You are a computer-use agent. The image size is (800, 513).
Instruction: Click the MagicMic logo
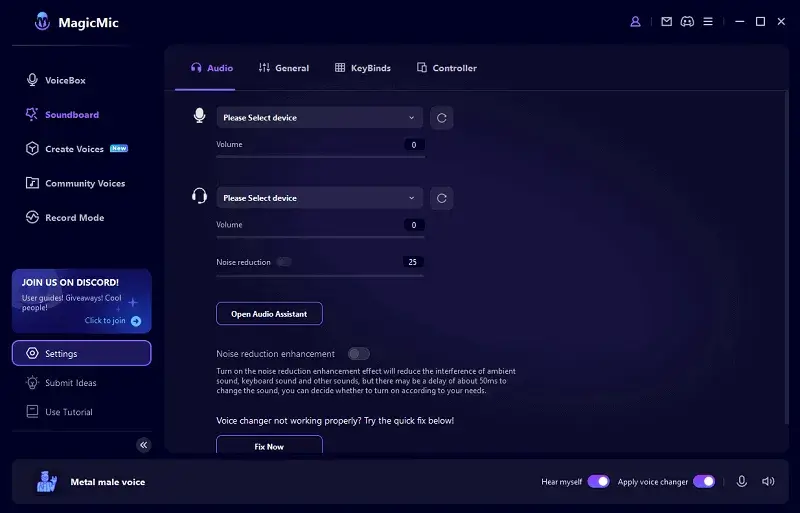pyautogui.click(x=42, y=21)
